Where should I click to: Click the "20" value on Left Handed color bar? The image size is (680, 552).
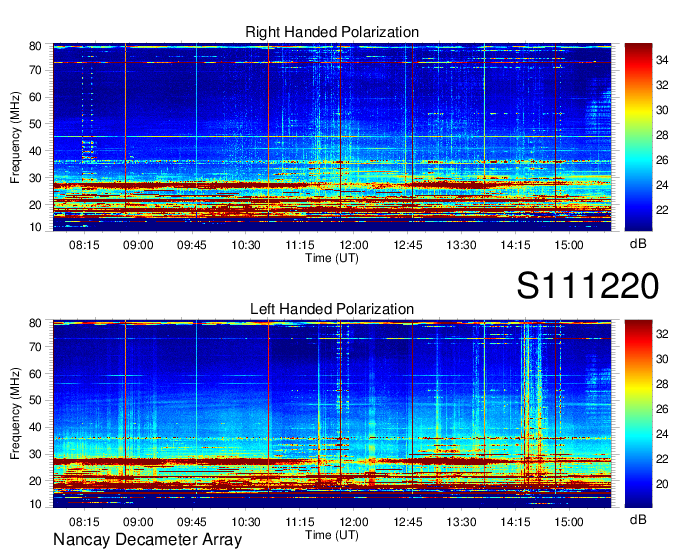[662, 484]
